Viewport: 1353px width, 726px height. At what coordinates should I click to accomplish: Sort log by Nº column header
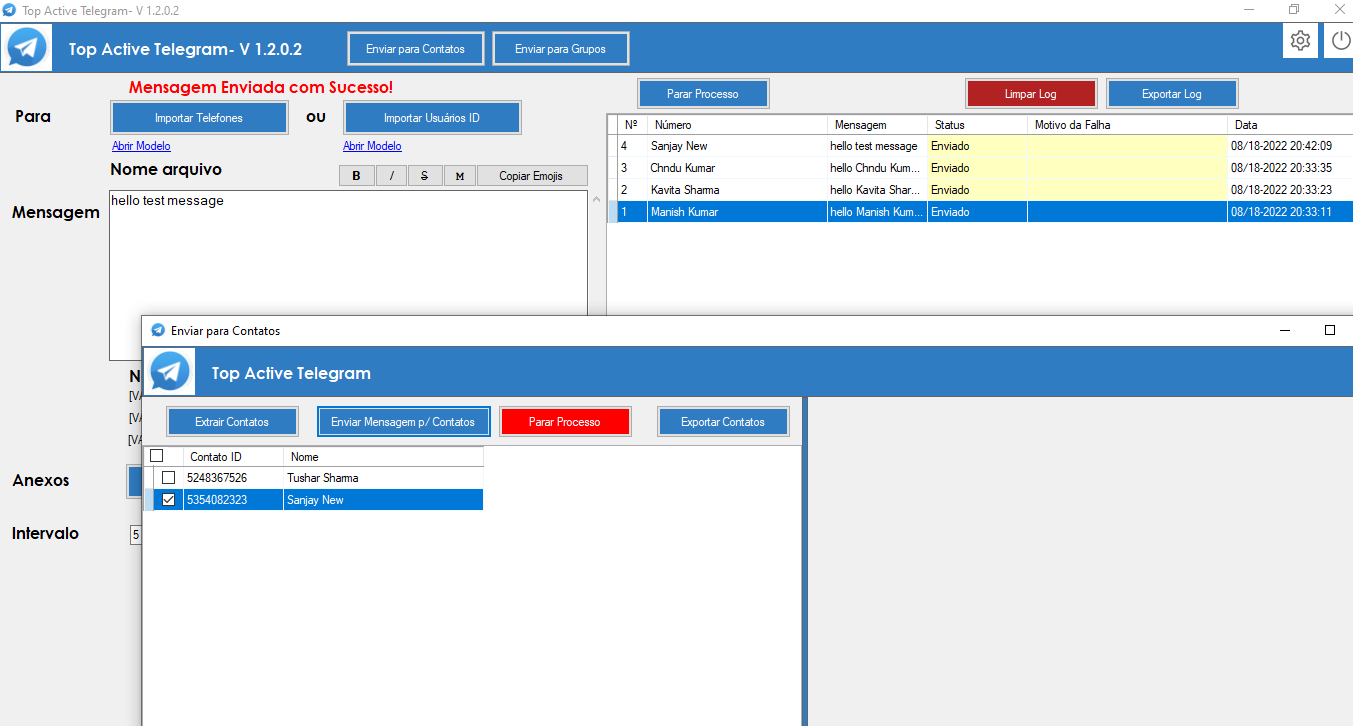632,125
